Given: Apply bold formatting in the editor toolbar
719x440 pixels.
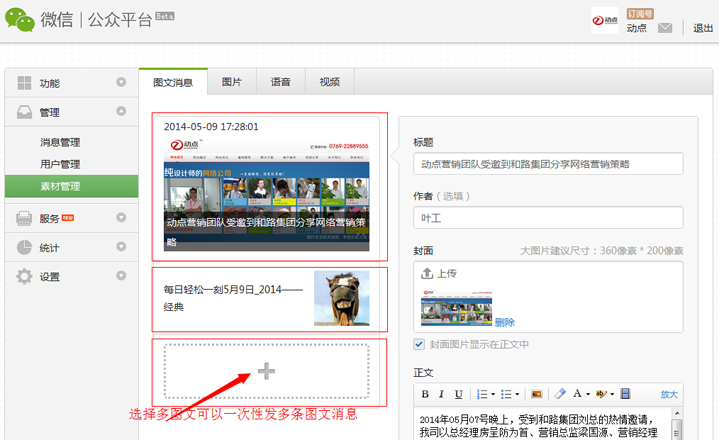Looking at the screenshot, I should (425, 394).
